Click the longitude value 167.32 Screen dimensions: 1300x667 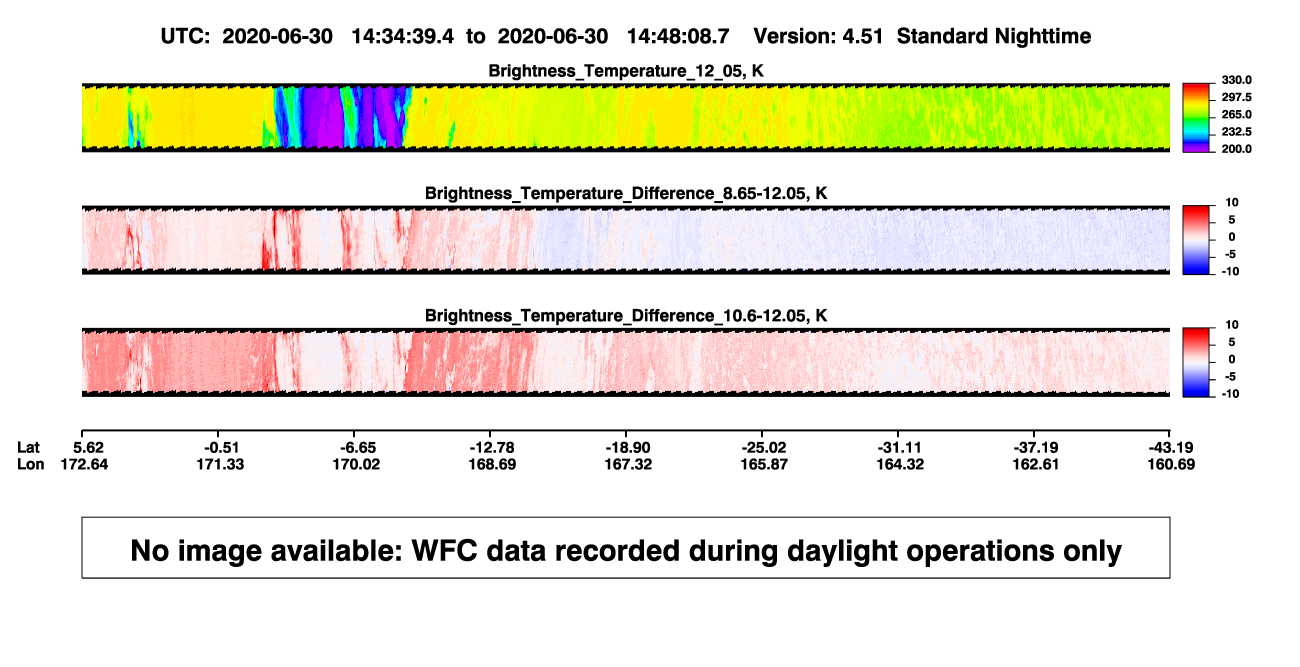coord(629,464)
